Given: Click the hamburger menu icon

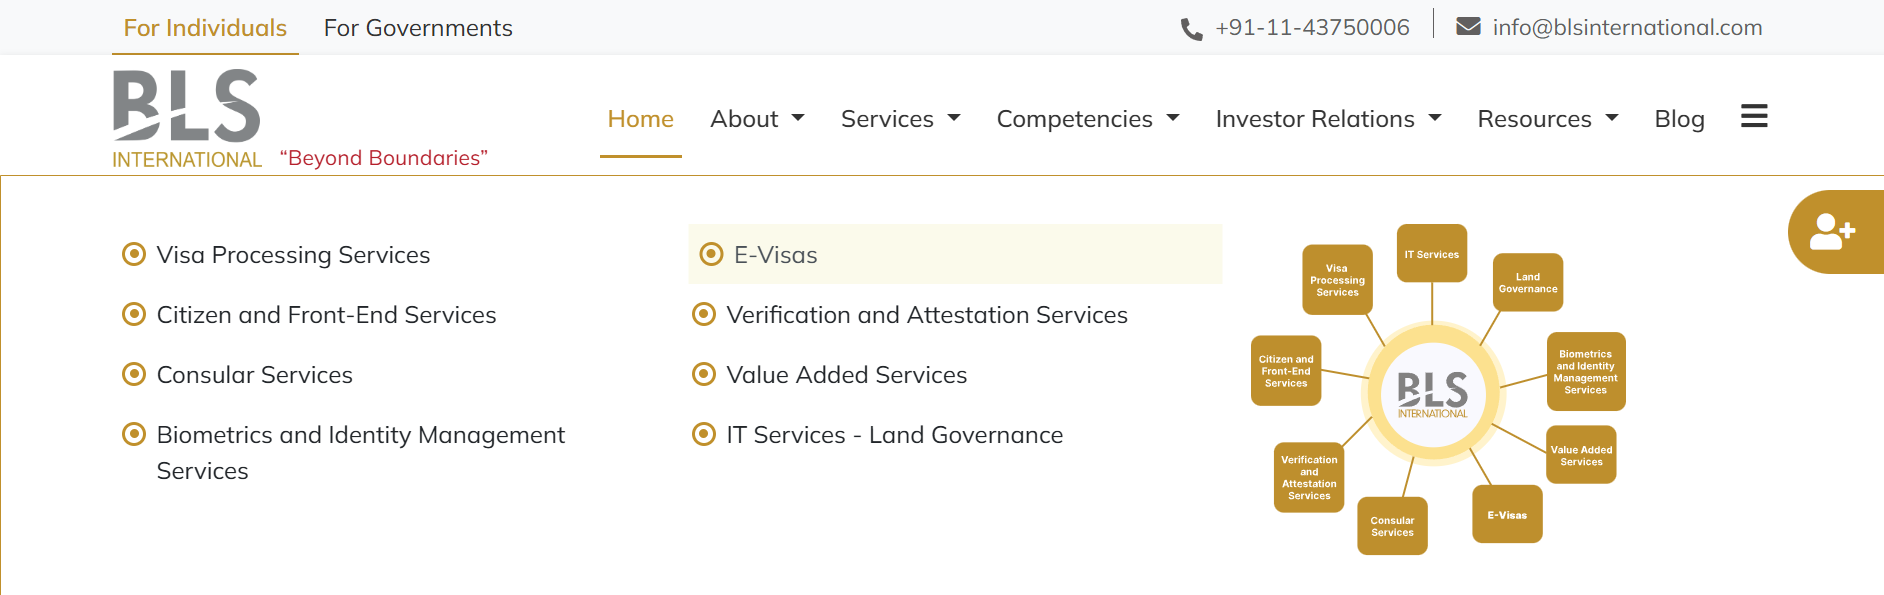Looking at the screenshot, I should click(x=1754, y=117).
